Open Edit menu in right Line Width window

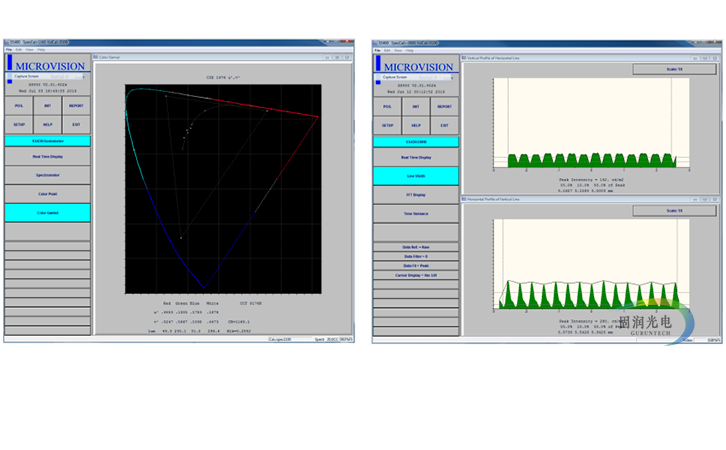[x=388, y=50]
